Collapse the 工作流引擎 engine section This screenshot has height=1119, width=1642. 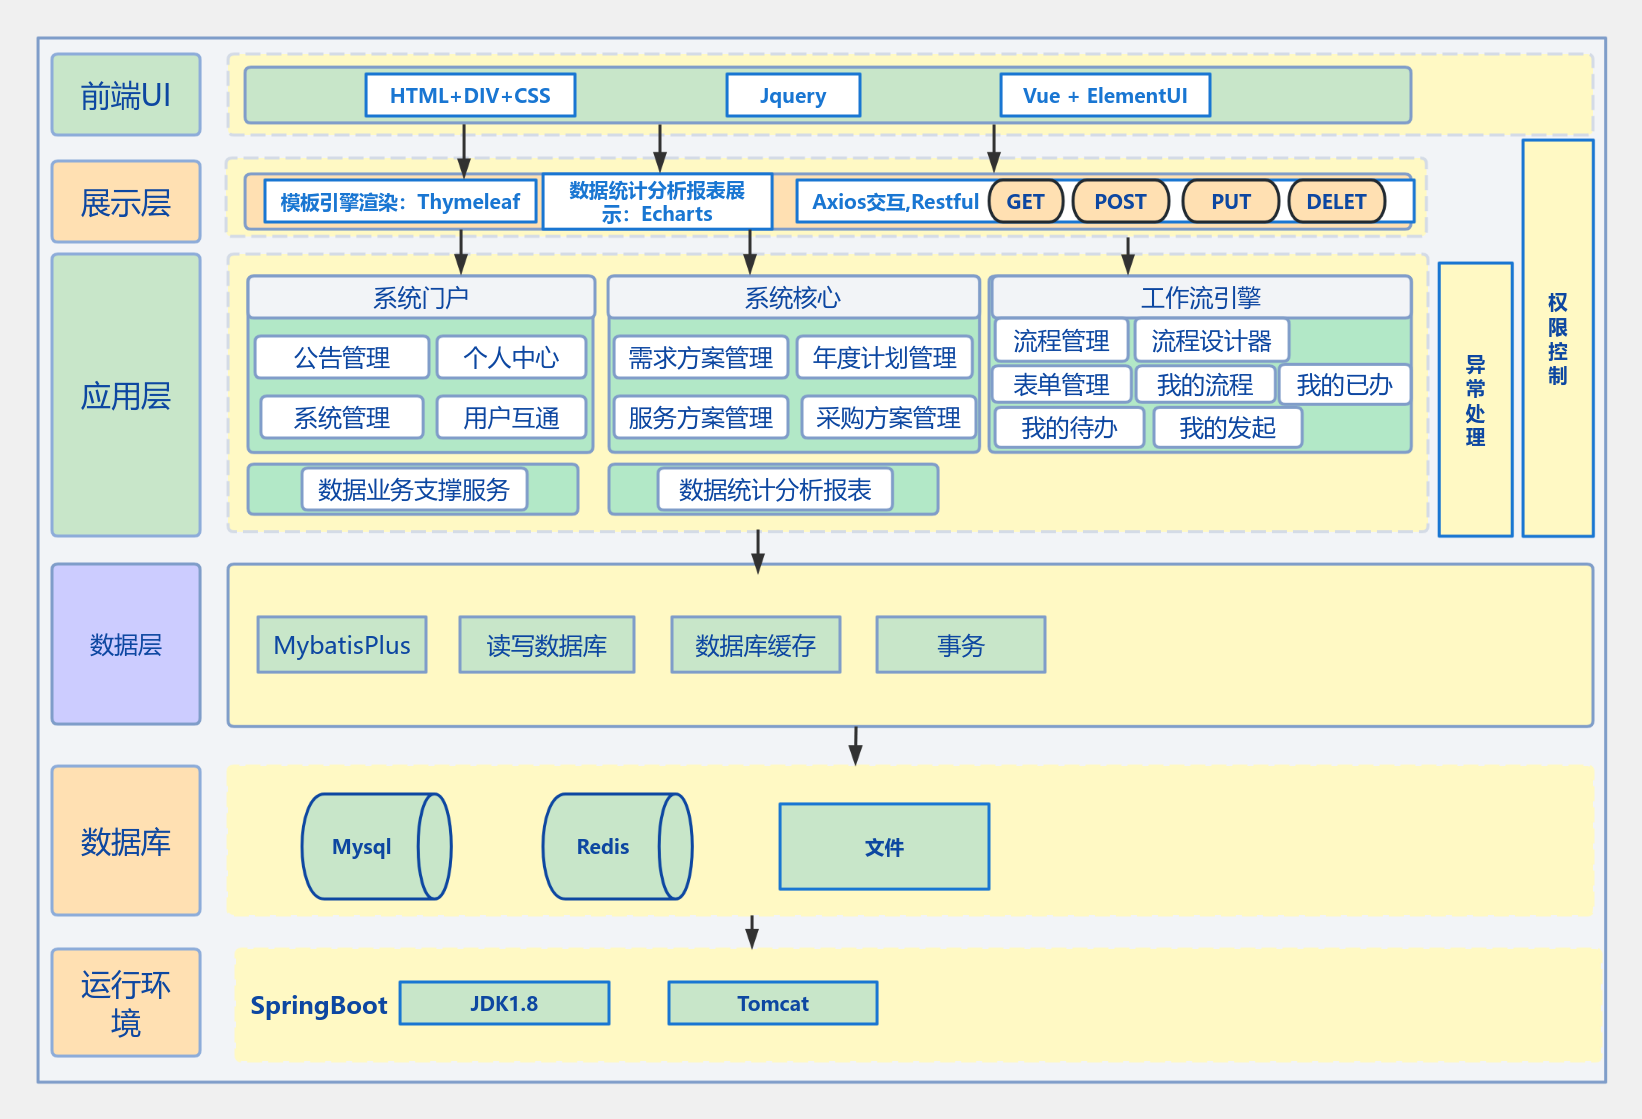click(x=1199, y=296)
